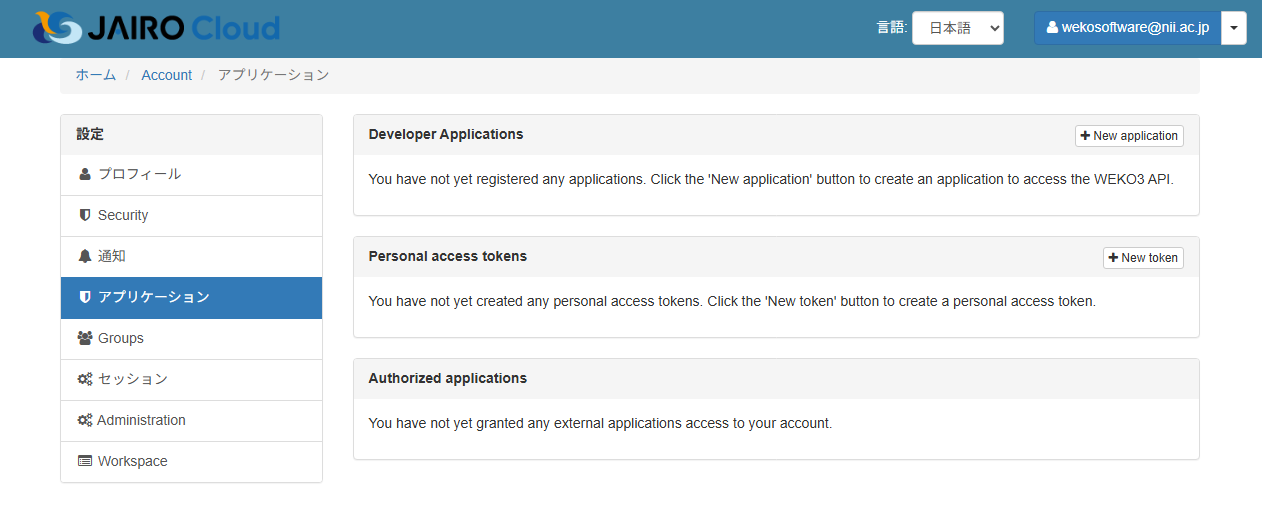The image size is (1262, 515).
Task: Click the Workspace list icon
Action: [85, 461]
